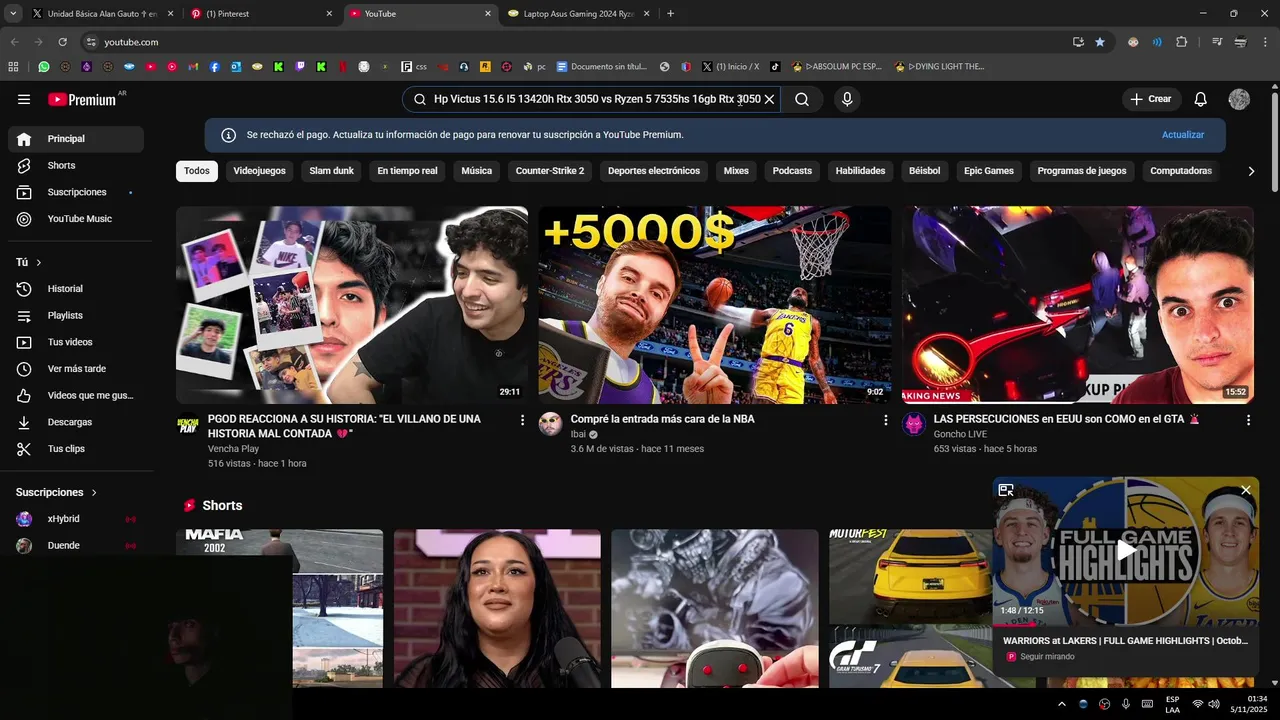
Task: Show more filter chips with right arrow
Action: click(1251, 171)
